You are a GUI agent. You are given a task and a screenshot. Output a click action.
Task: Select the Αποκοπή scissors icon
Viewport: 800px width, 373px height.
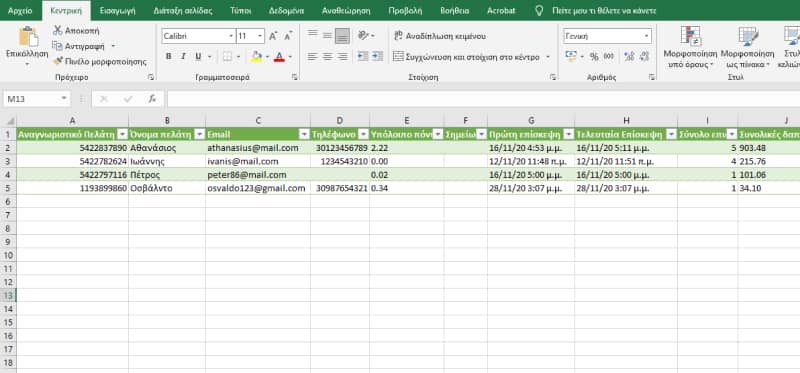pos(58,31)
